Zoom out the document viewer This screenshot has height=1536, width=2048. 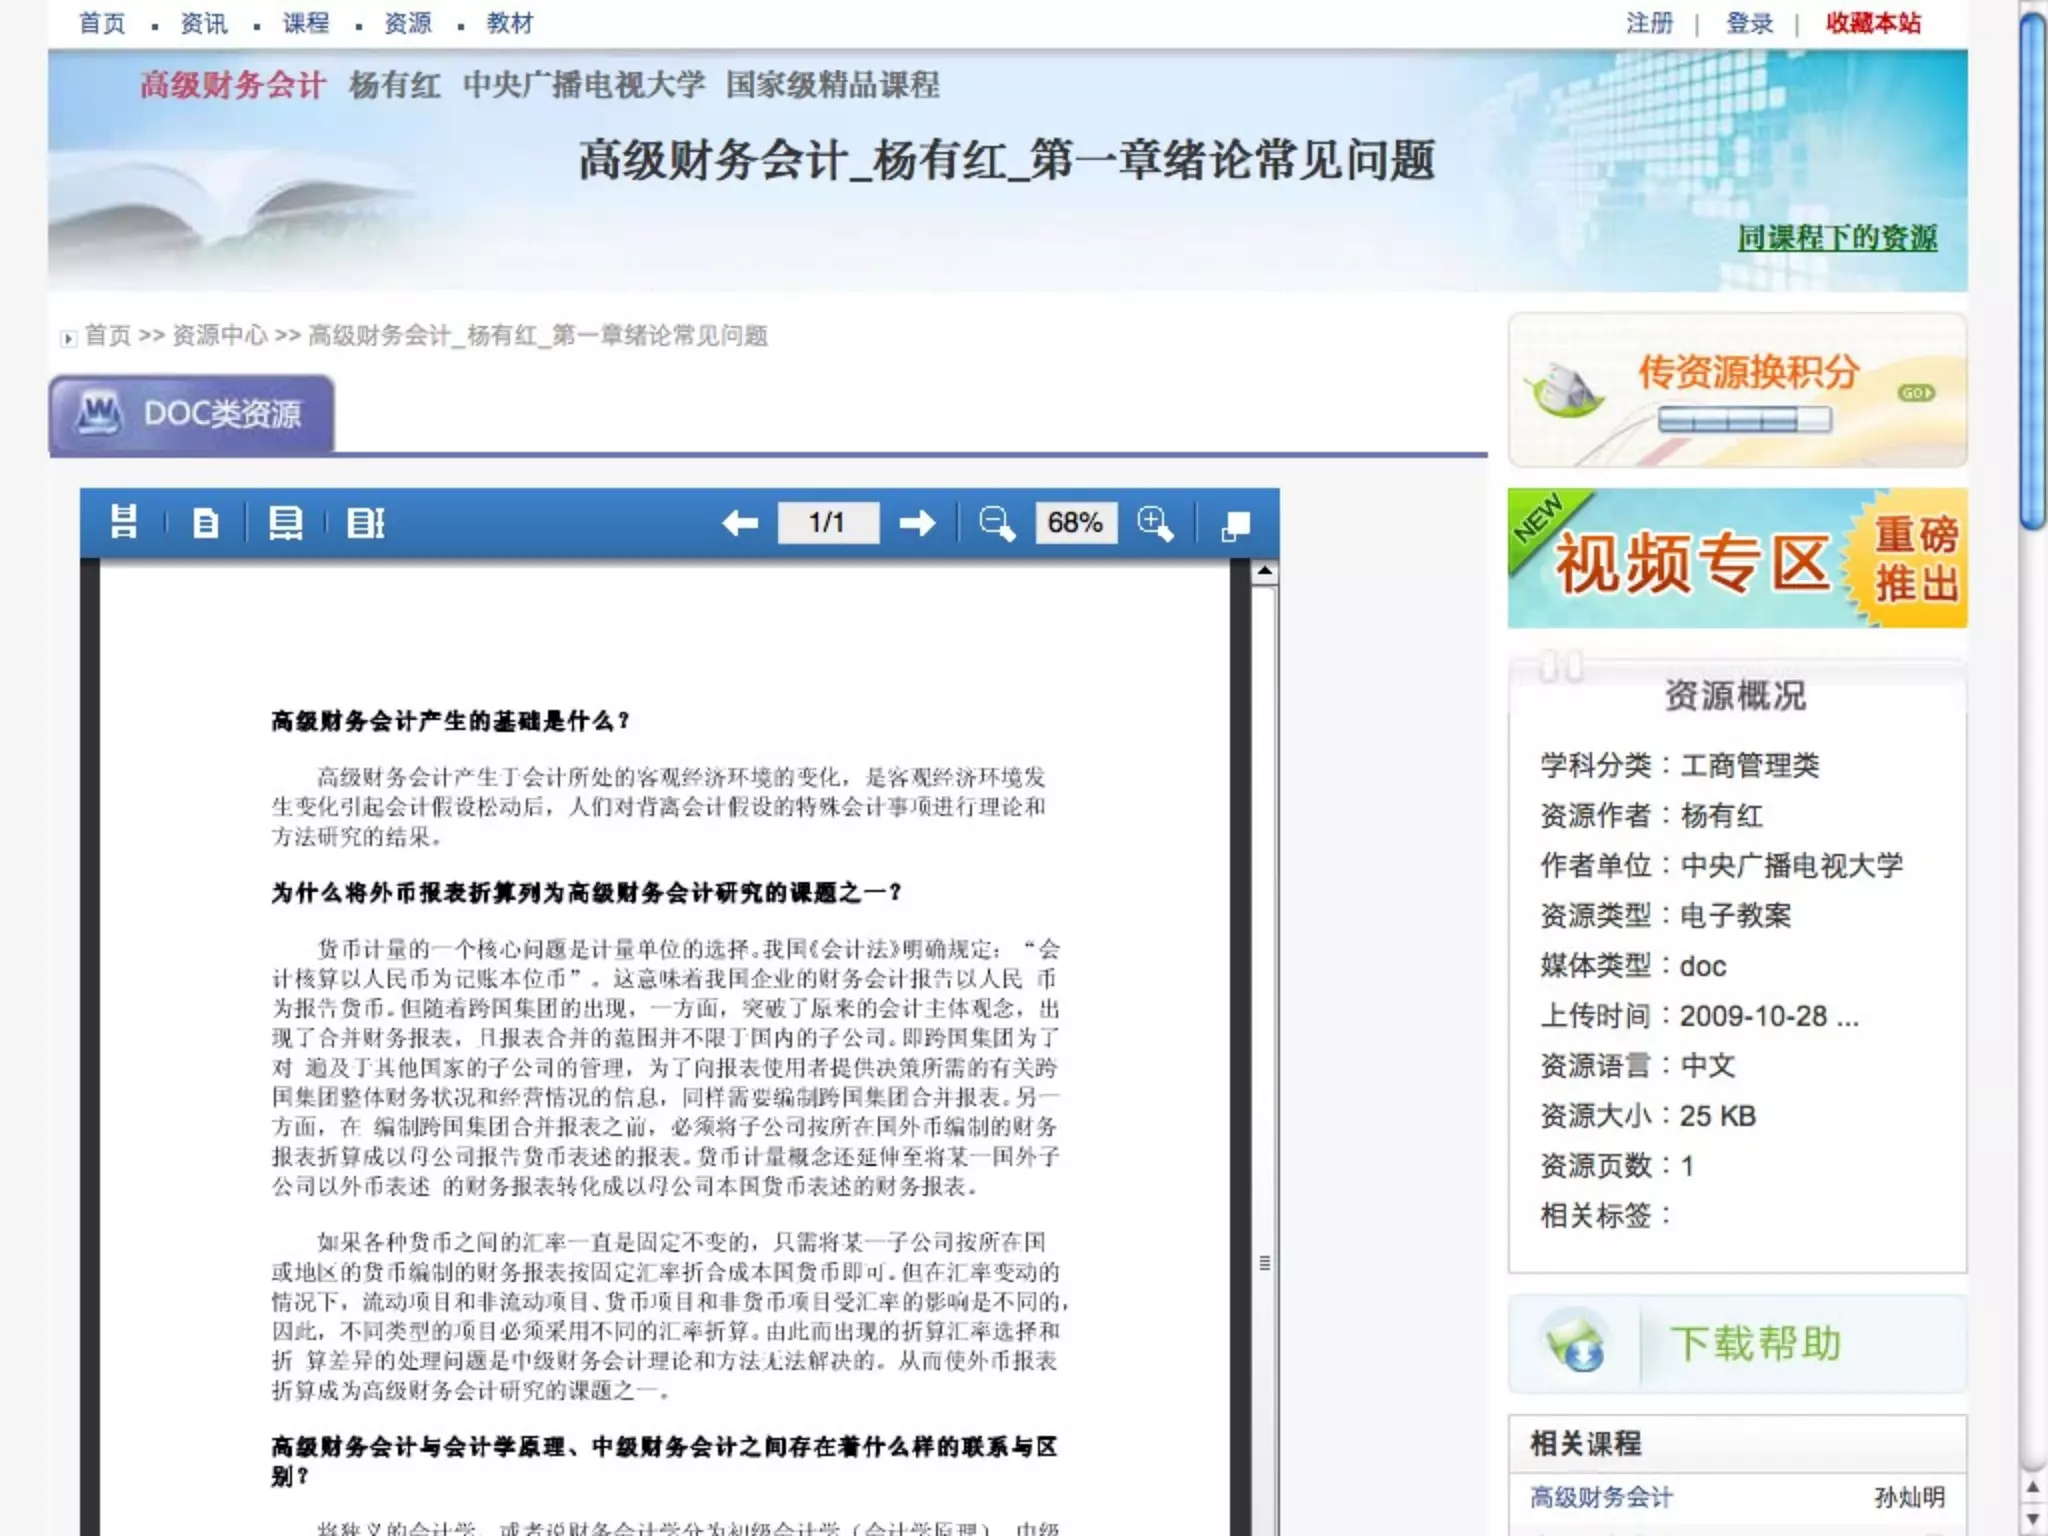tap(996, 522)
